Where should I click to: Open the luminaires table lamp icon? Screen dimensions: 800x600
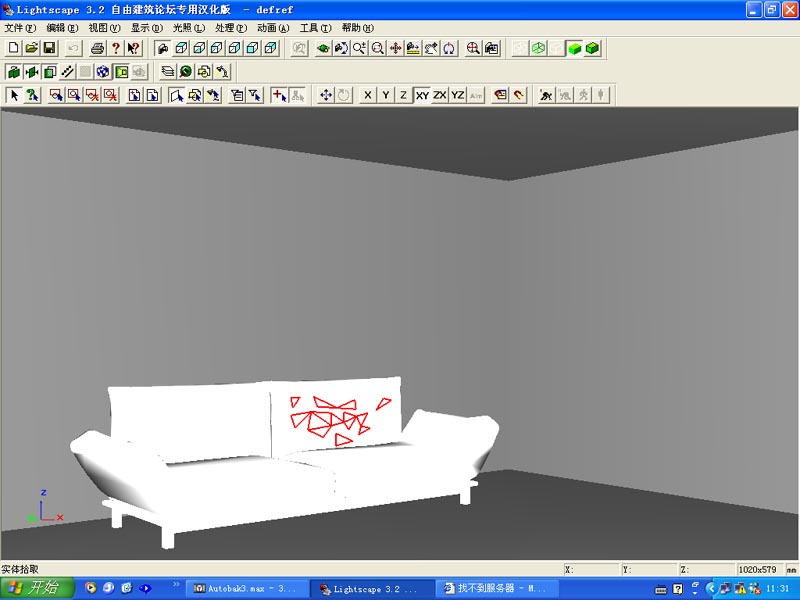222,71
